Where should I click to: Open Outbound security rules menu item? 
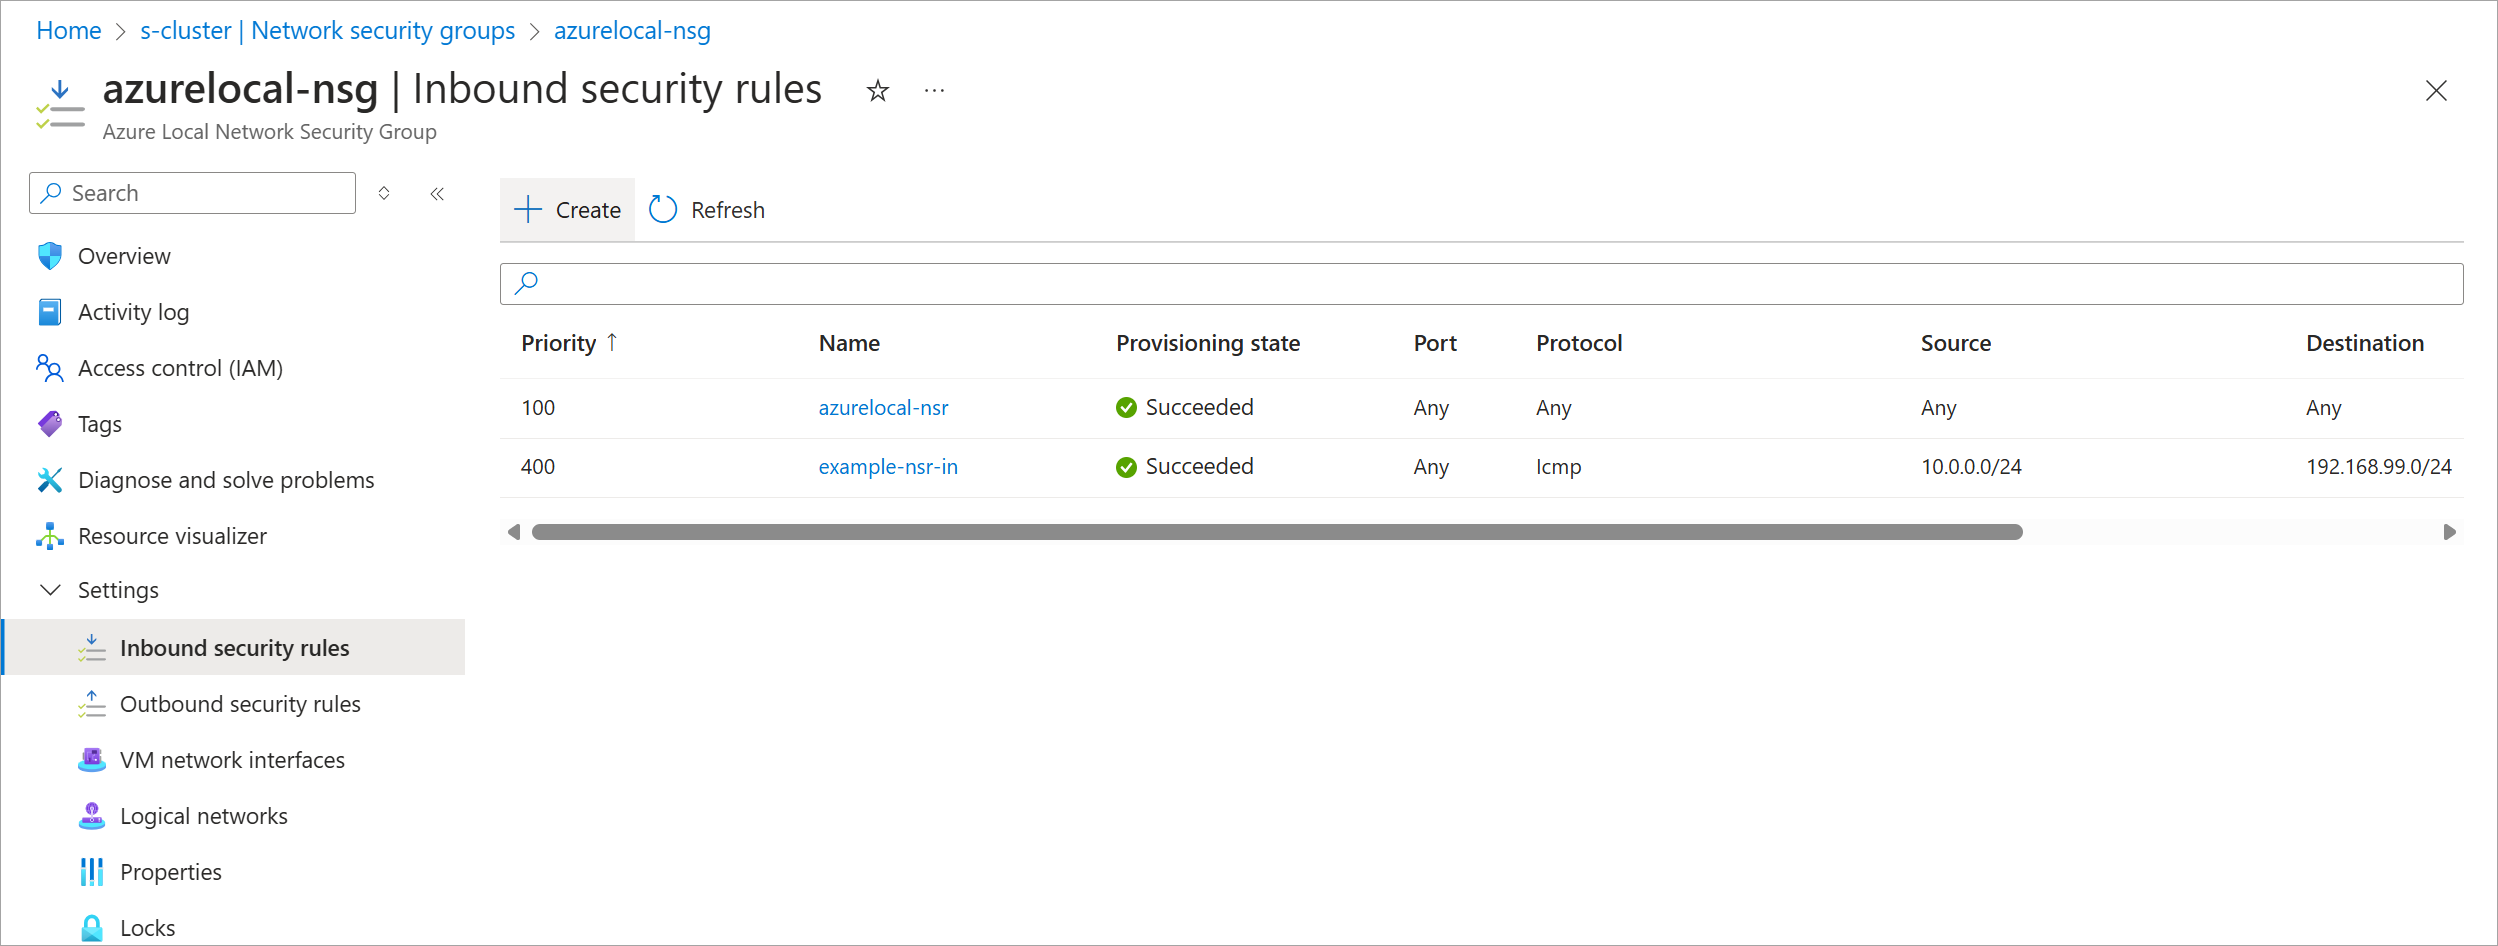(240, 704)
